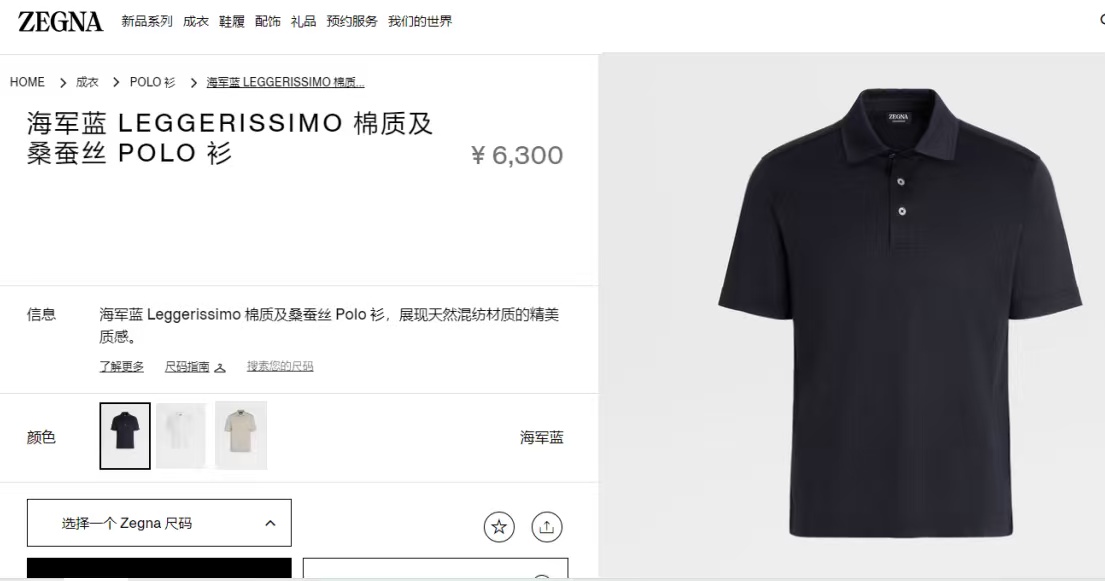This screenshot has height=581, width=1105.
Task: Click the chevron after HOME breadcrumb
Action: pyautogui.click(x=63, y=82)
